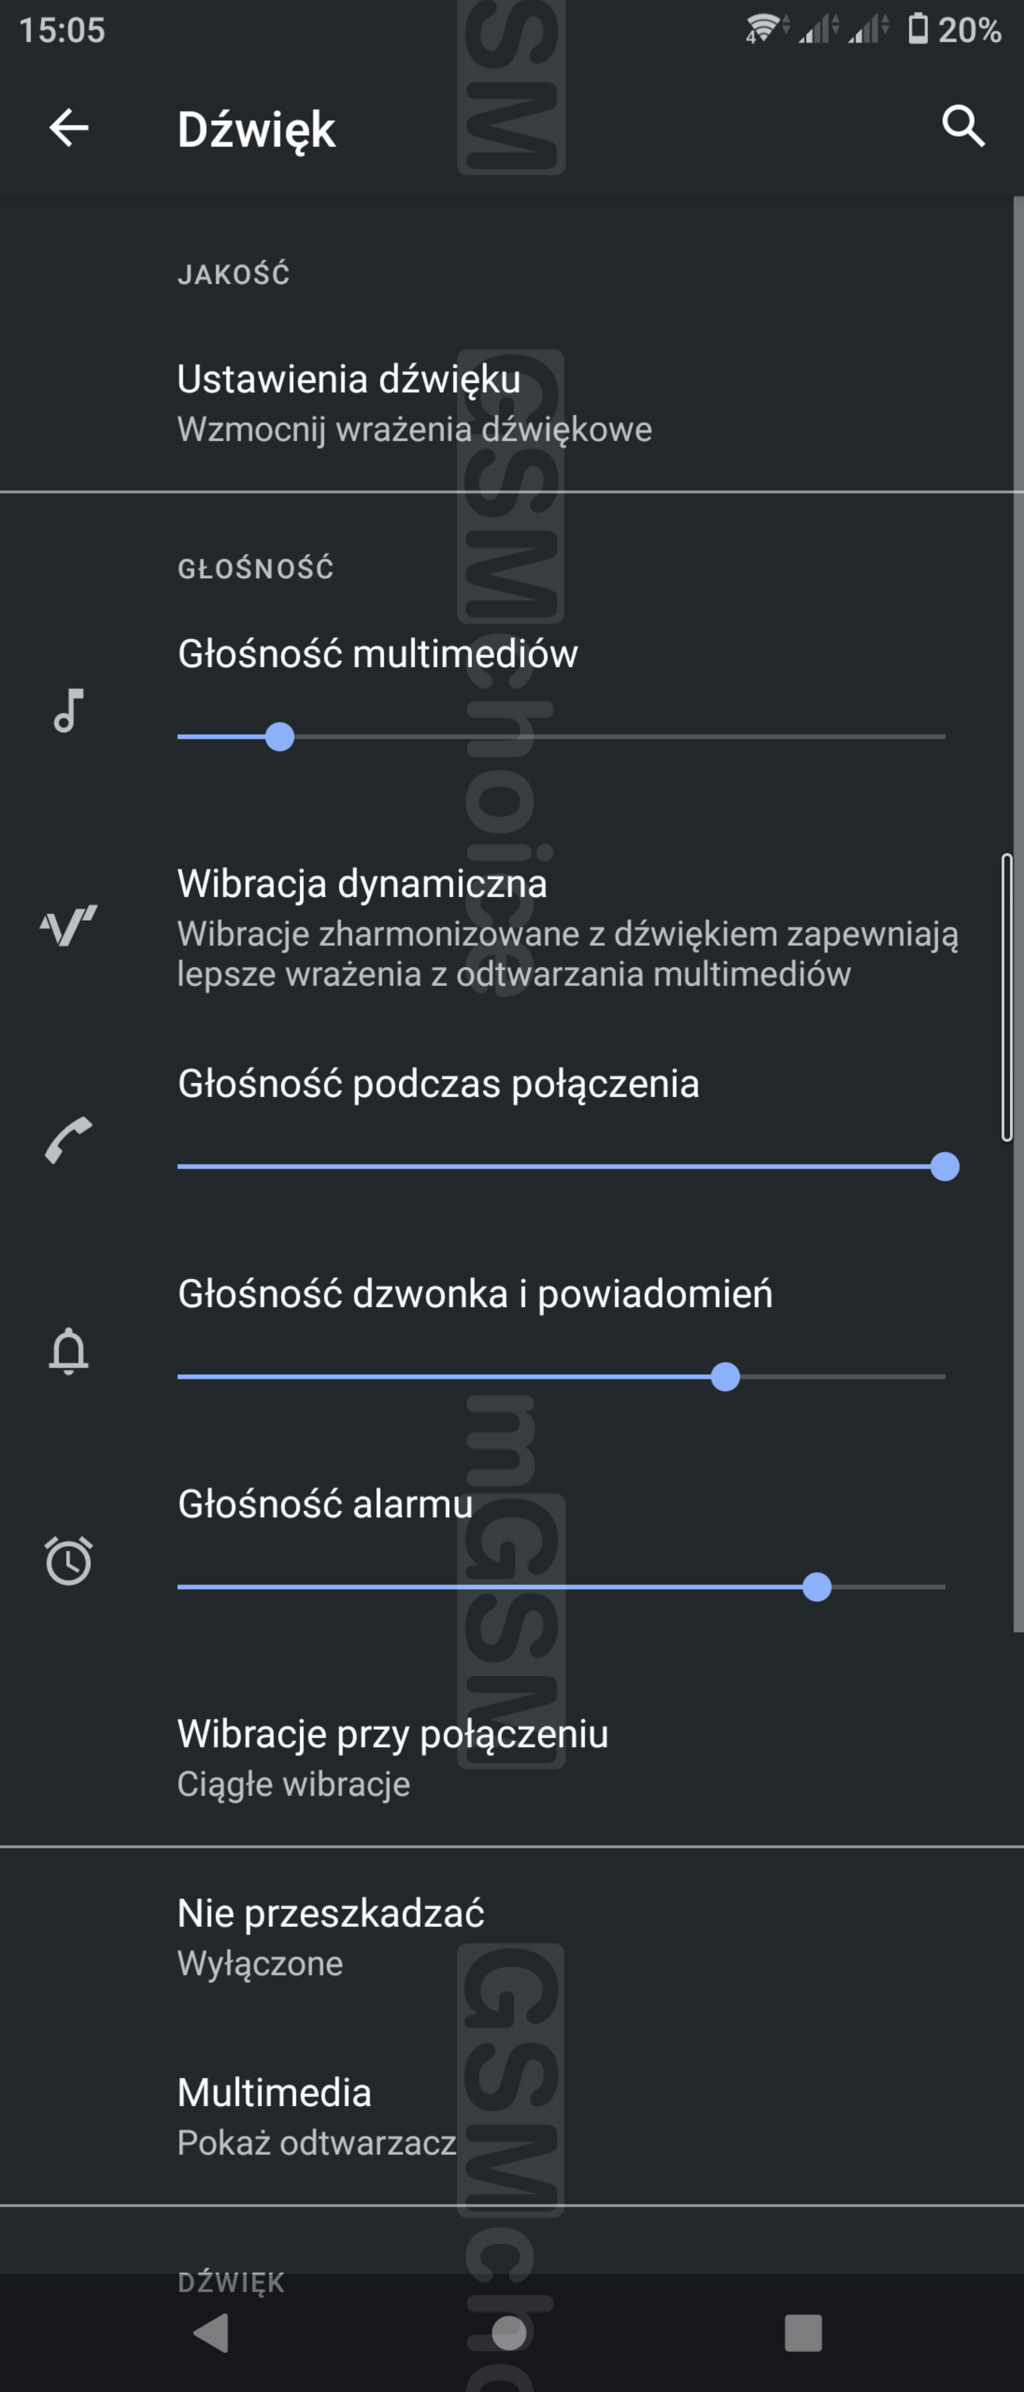Tap the back arrow icon

point(69,128)
